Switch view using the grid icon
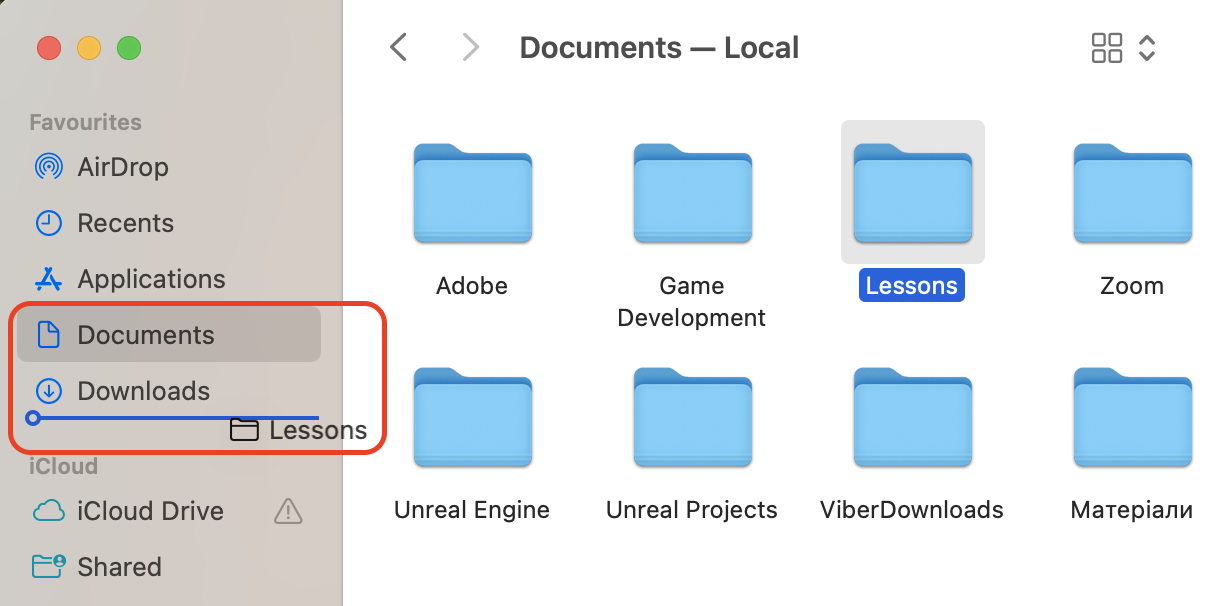Screen dimensions: 1218x606 [1107, 47]
